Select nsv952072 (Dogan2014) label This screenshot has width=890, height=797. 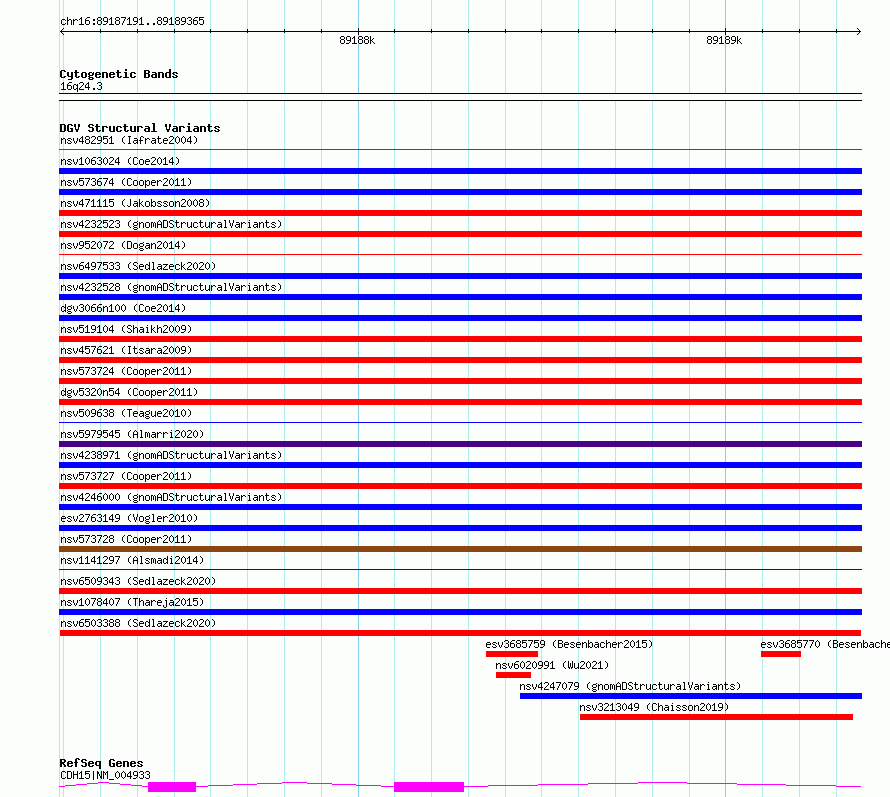point(123,245)
